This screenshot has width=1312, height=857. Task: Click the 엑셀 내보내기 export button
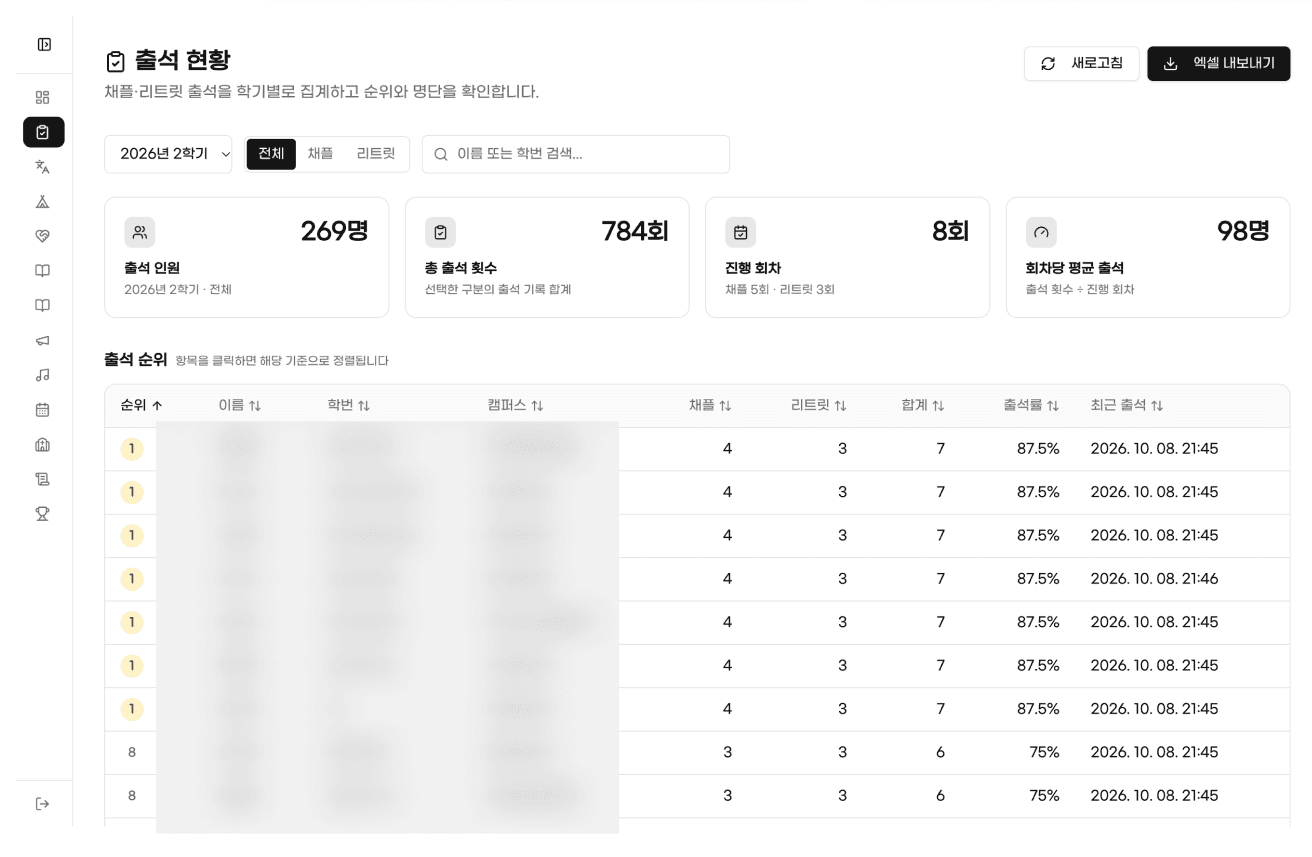tap(1218, 64)
